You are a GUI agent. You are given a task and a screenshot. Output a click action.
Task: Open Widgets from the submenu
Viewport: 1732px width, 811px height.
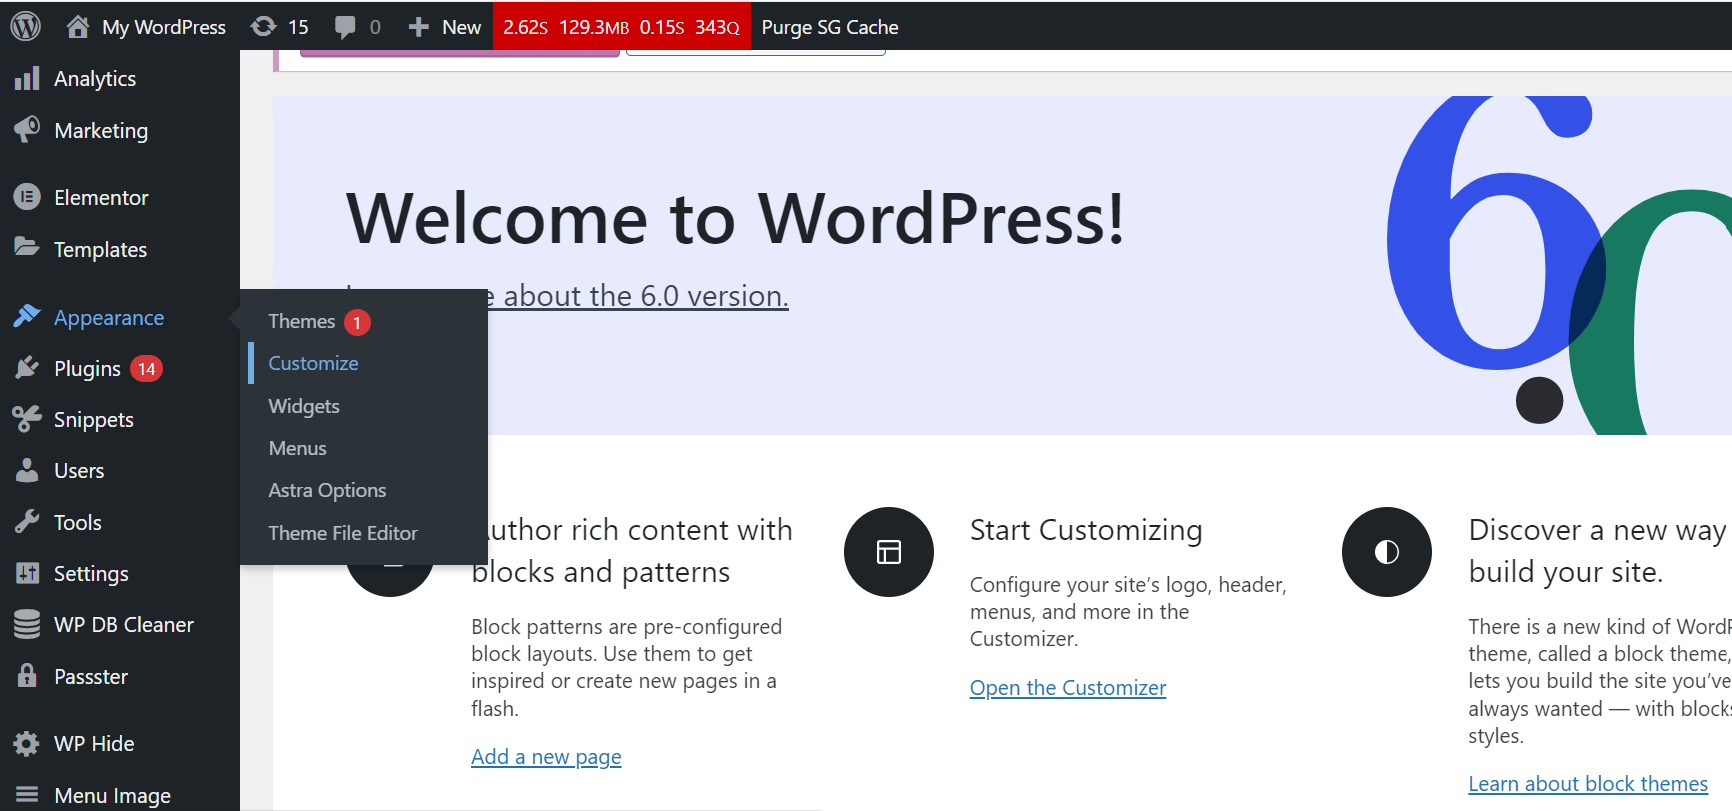click(x=304, y=406)
